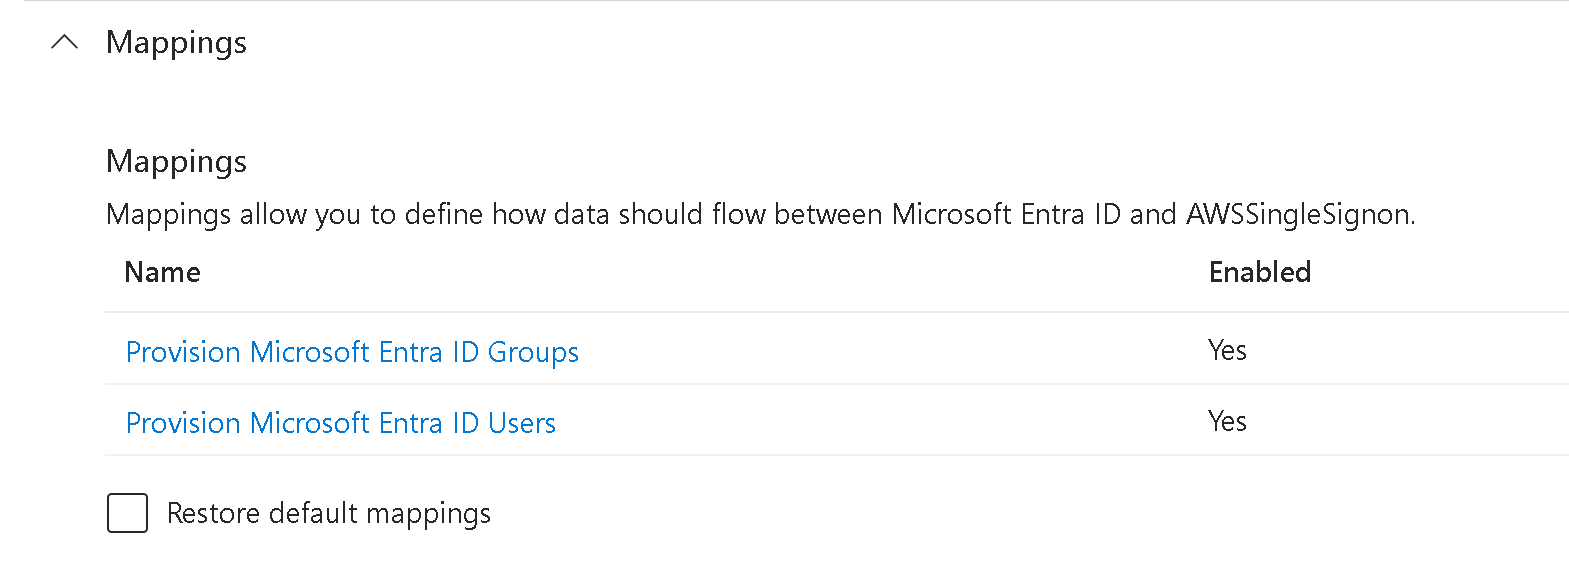
Task: Tick the Restore default mappings checkbox
Action: click(127, 513)
